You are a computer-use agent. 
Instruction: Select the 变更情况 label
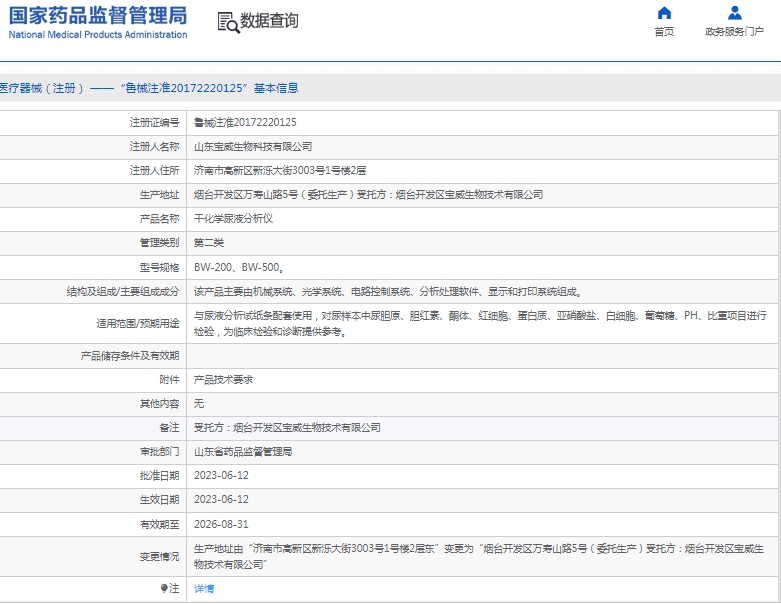[159, 557]
